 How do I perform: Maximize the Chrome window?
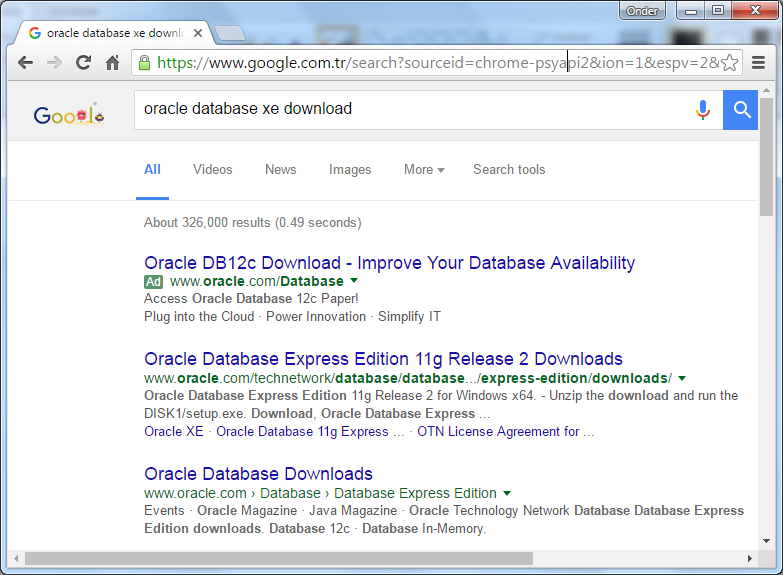(718, 10)
